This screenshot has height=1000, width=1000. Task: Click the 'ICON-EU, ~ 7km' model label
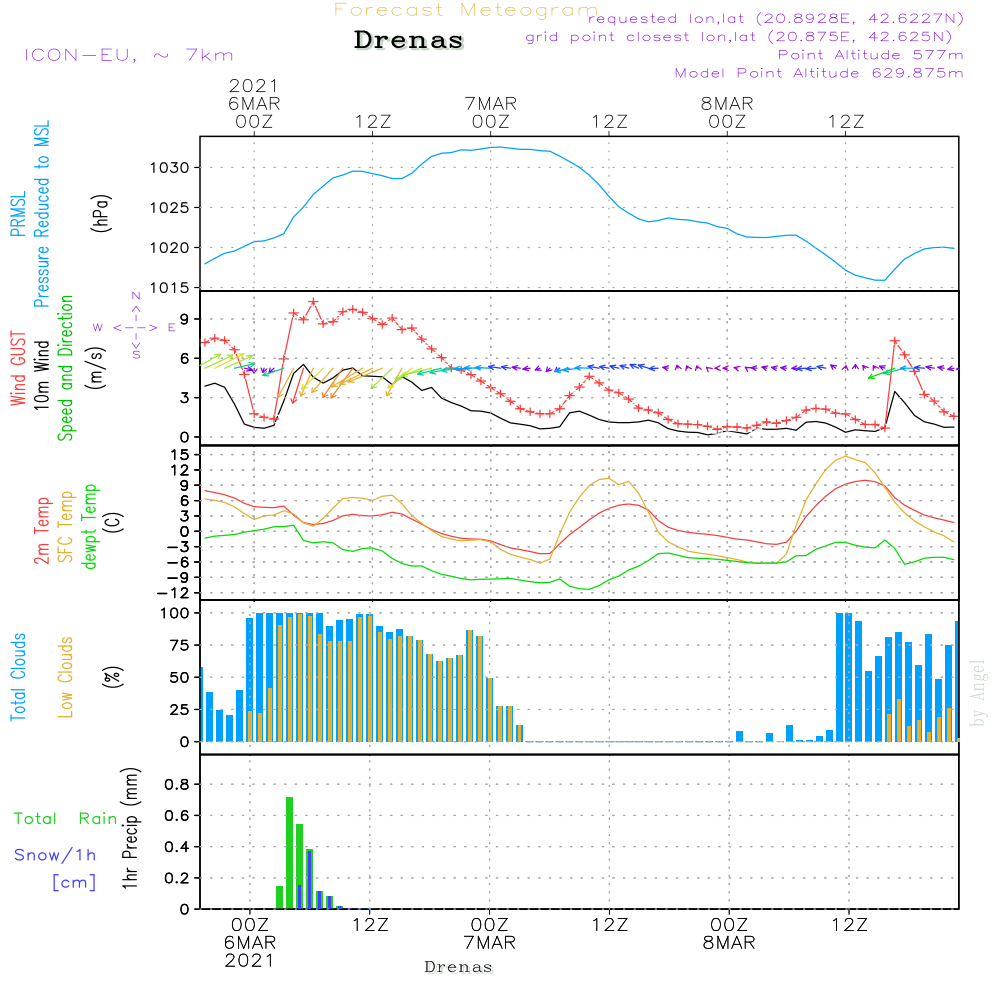pos(129,55)
